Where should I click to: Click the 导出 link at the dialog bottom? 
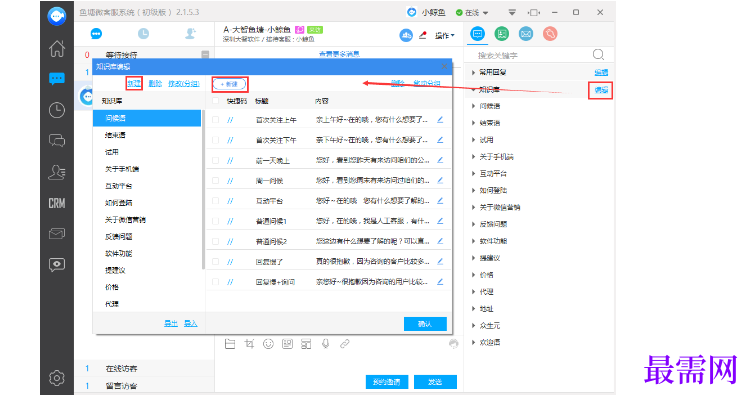click(x=171, y=323)
